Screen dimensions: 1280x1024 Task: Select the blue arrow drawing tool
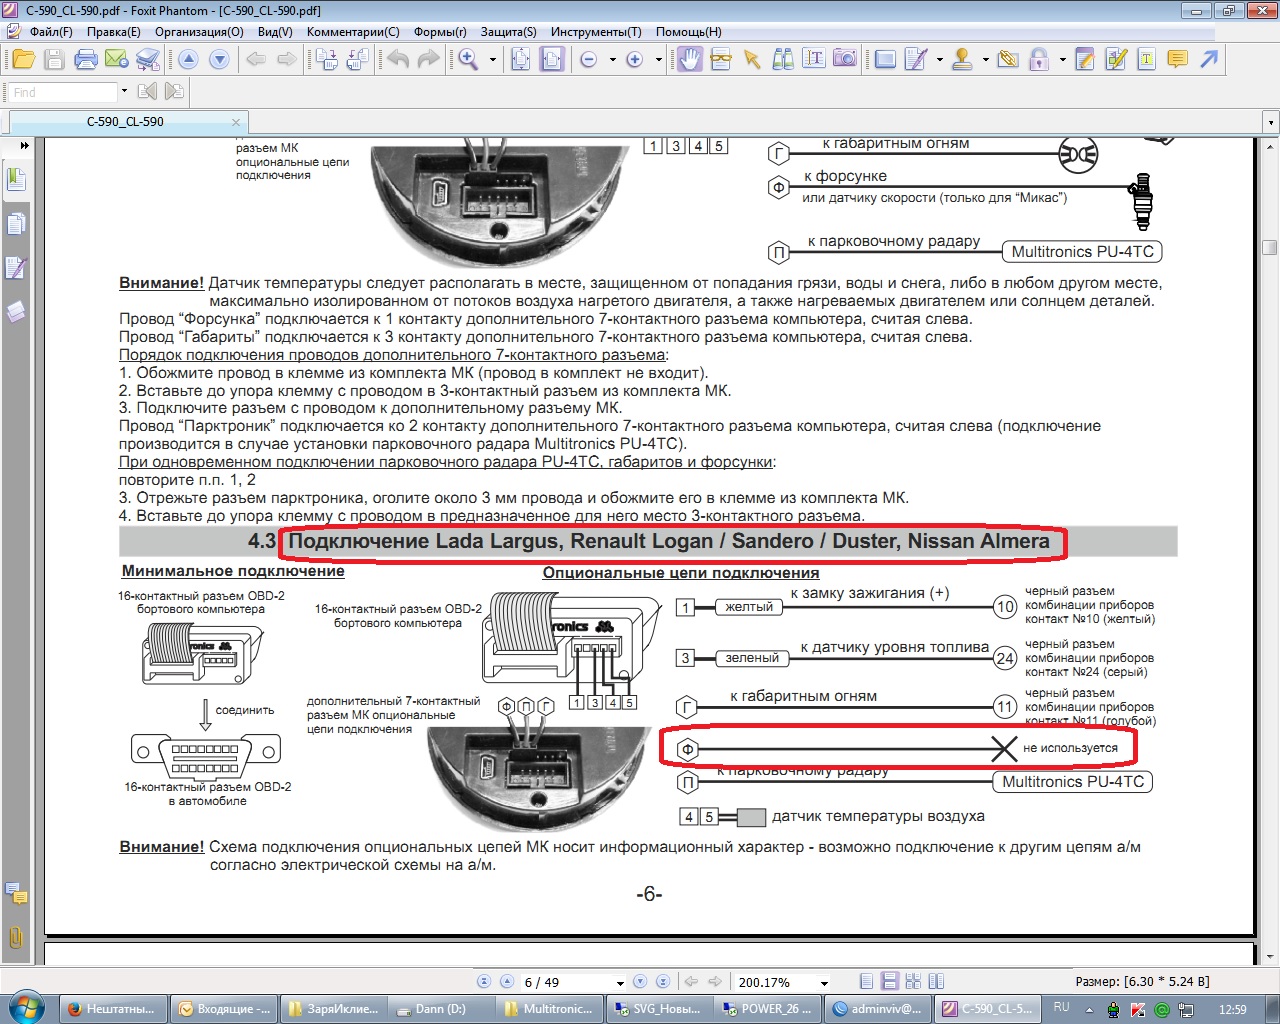tap(1209, 60)
